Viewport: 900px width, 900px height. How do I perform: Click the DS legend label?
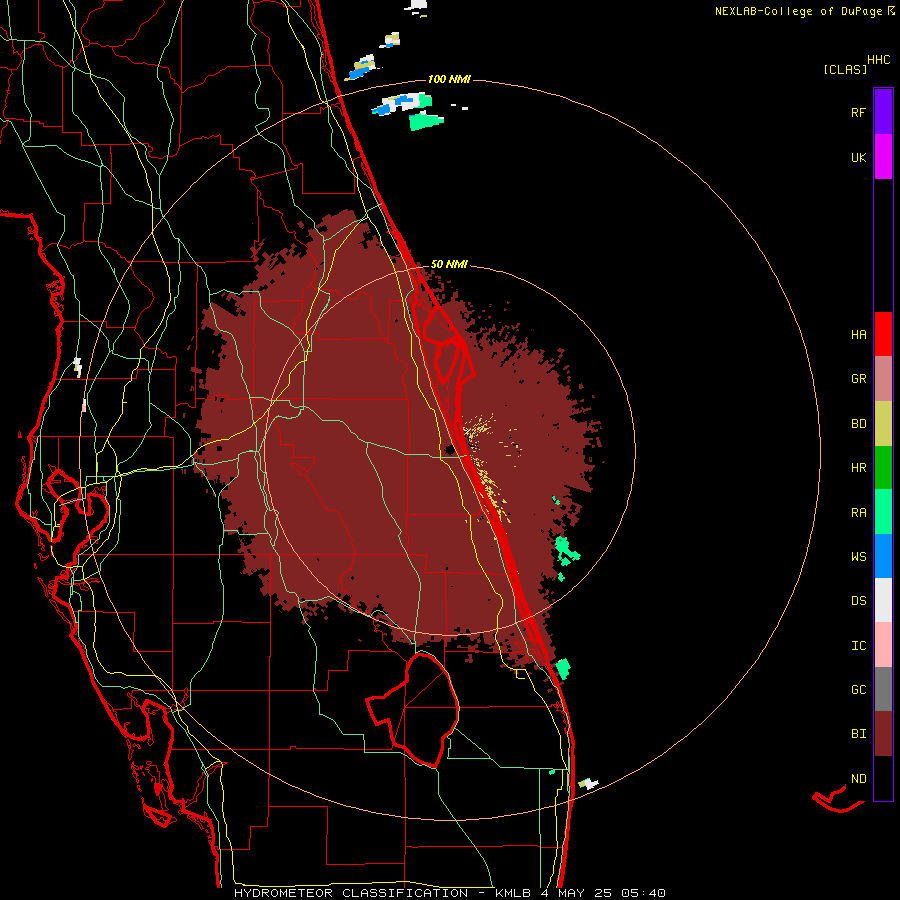(858, 601)
